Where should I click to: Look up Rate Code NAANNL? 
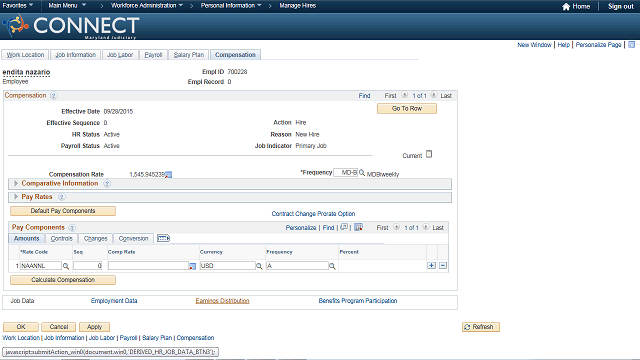(x=66, y=266)
